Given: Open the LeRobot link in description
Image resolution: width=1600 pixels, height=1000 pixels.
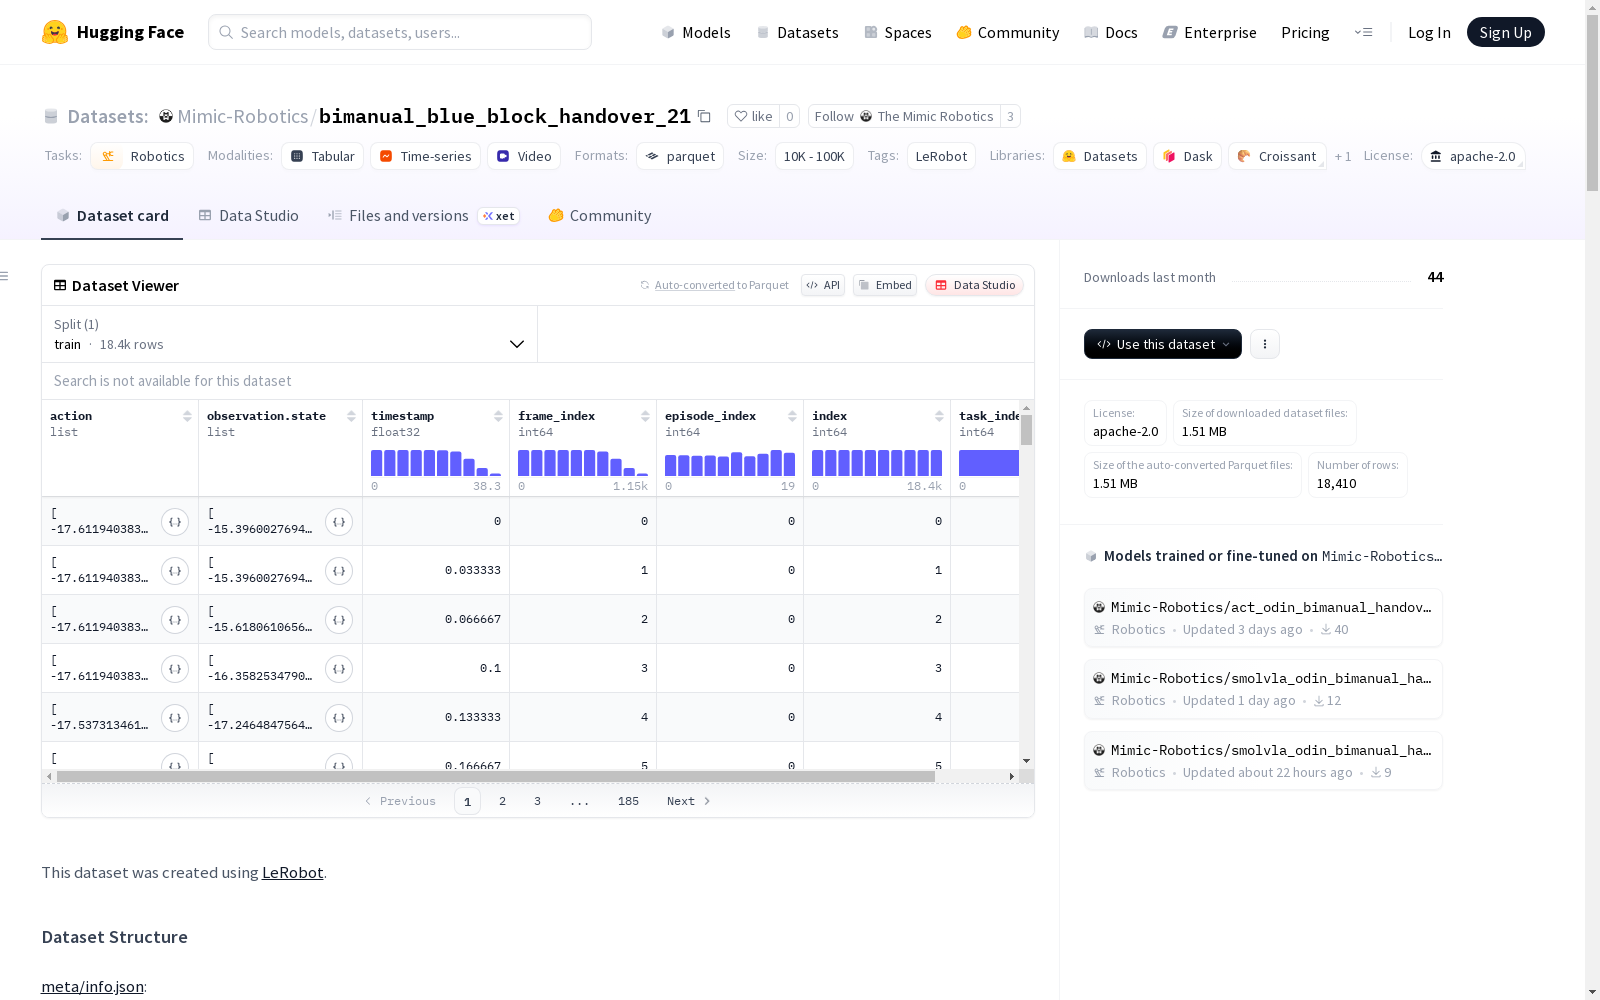Looking at the screenshot, I should (x=292, y=872).
